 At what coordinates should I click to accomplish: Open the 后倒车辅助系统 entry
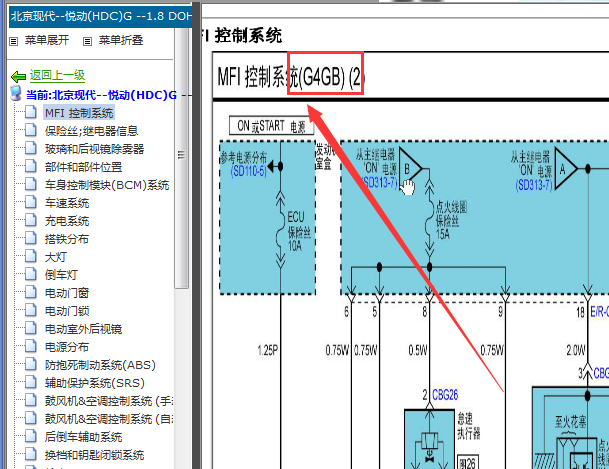(83, 437)
